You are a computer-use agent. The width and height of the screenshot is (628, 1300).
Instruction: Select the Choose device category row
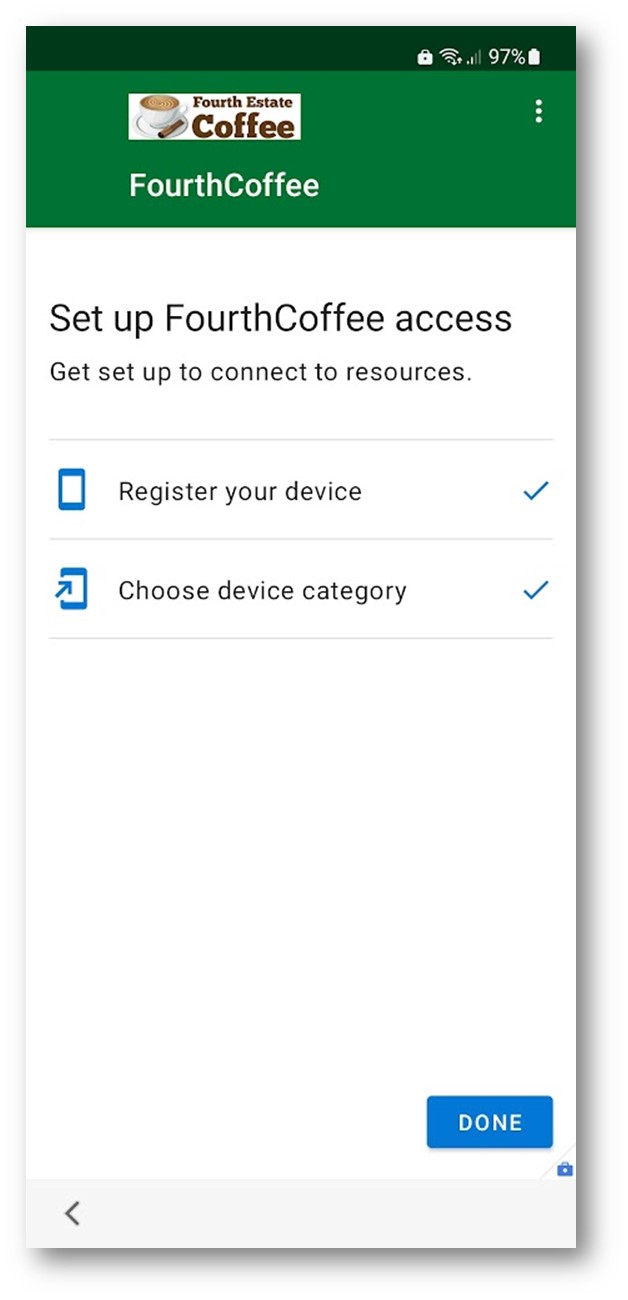[301, 589]
